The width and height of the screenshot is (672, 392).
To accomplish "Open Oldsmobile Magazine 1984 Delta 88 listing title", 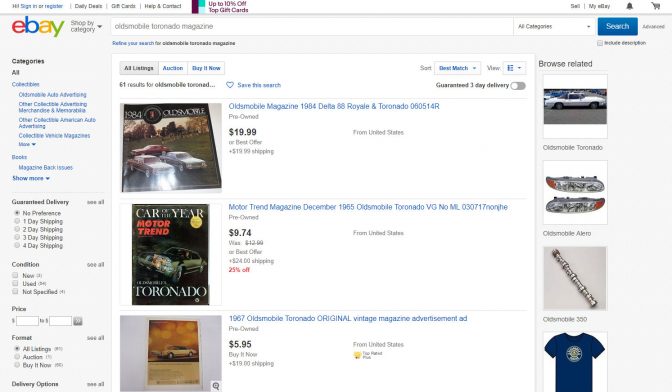I will click(334, 106).
